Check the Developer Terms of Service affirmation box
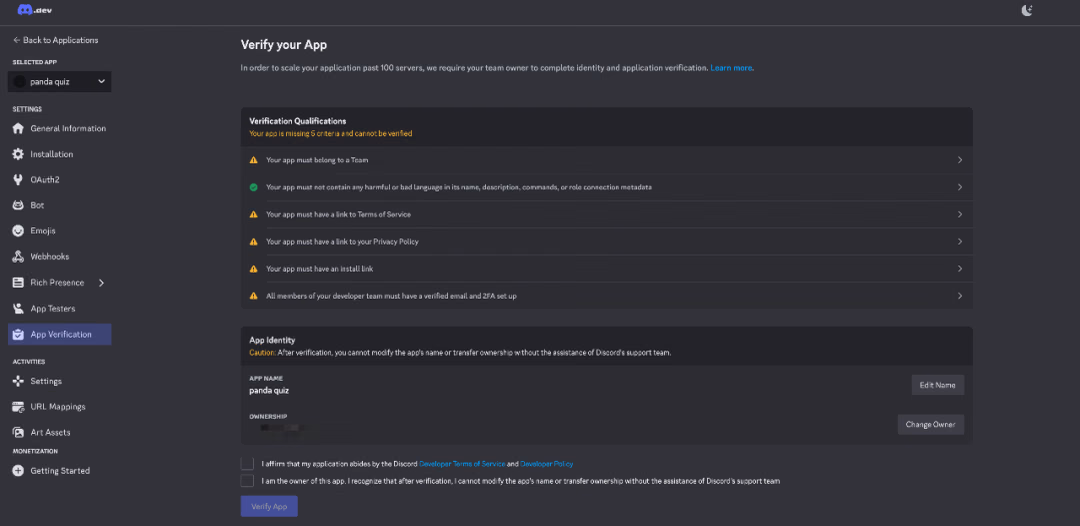Image resolution: width=1080 pixels, height=526 pixels. click(x=247, y=463)
